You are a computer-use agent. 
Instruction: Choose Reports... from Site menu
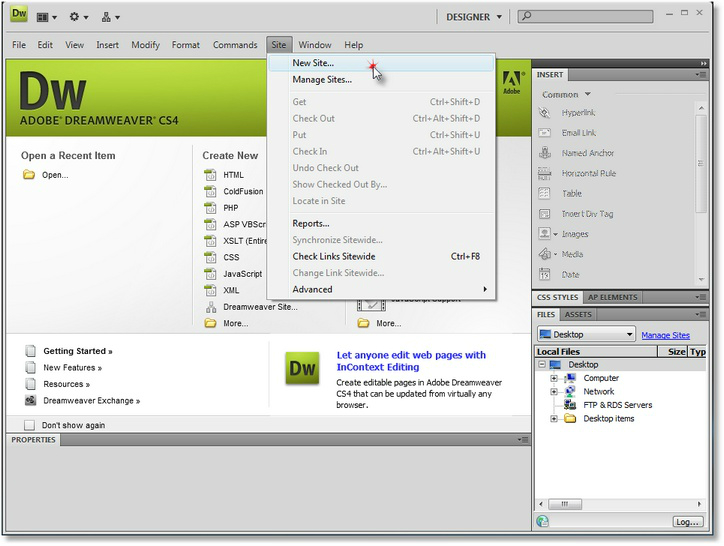(x=381, y=224)
